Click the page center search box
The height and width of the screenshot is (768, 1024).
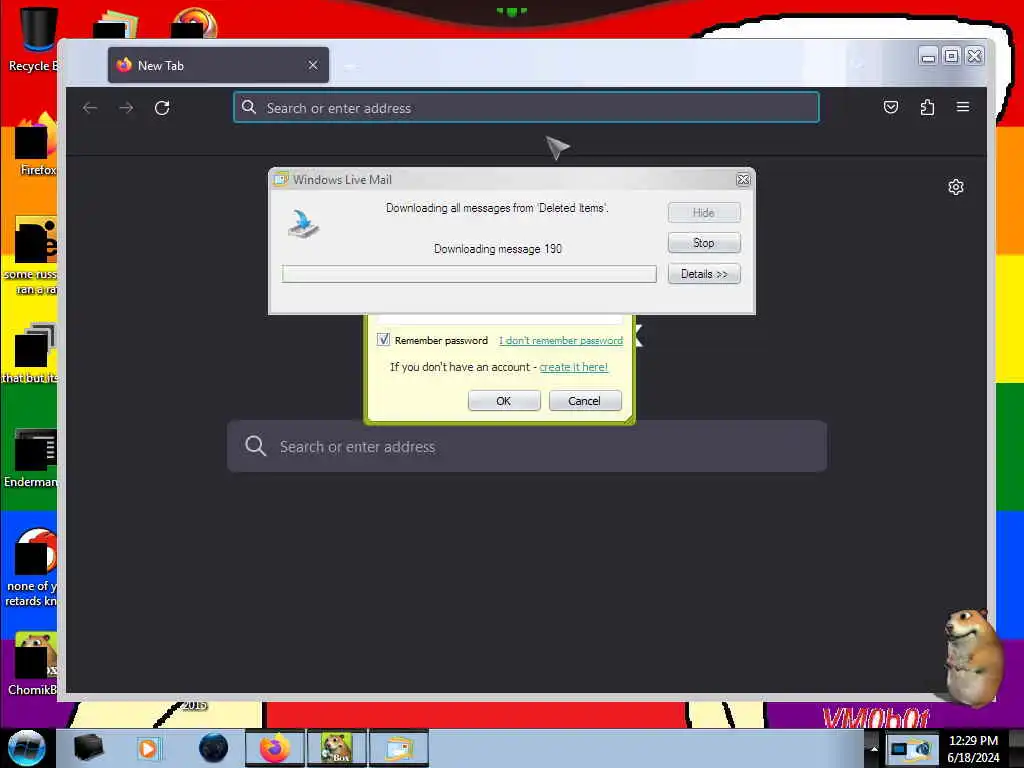point(527,446)
